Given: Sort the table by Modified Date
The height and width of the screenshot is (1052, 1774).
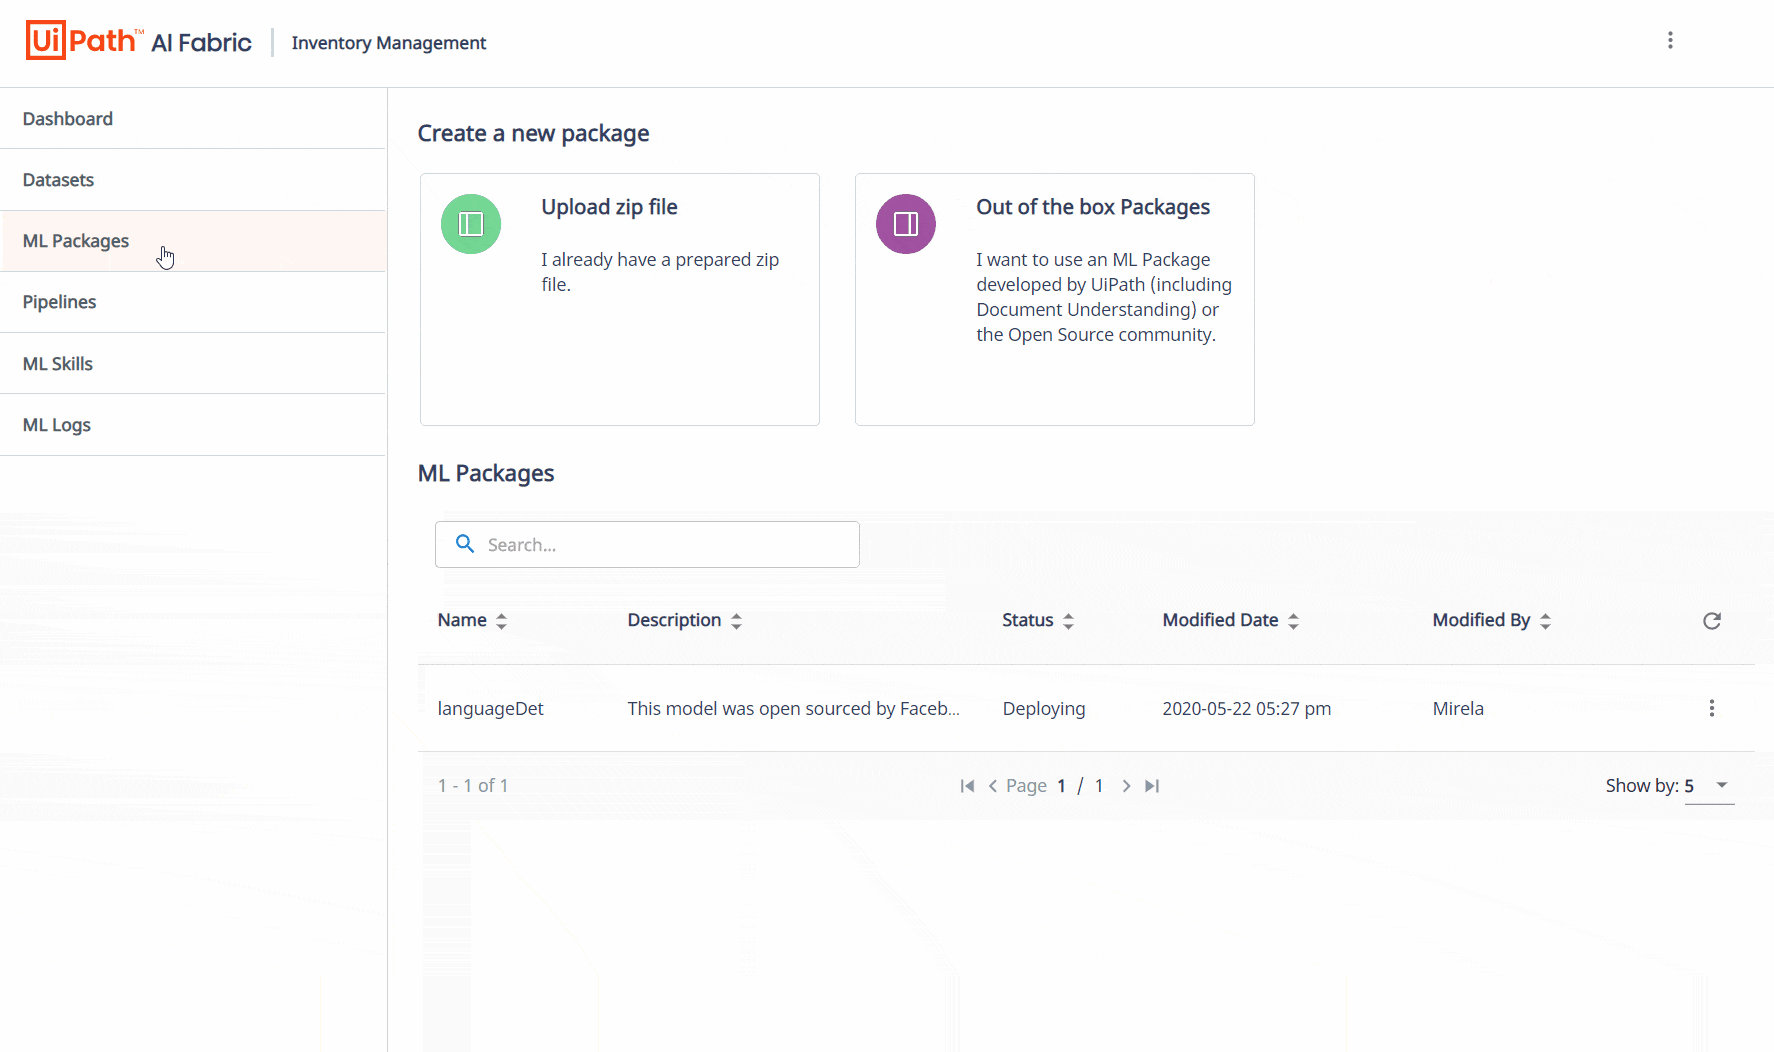Looking at the screenshot, I should tap(1293, 621).
